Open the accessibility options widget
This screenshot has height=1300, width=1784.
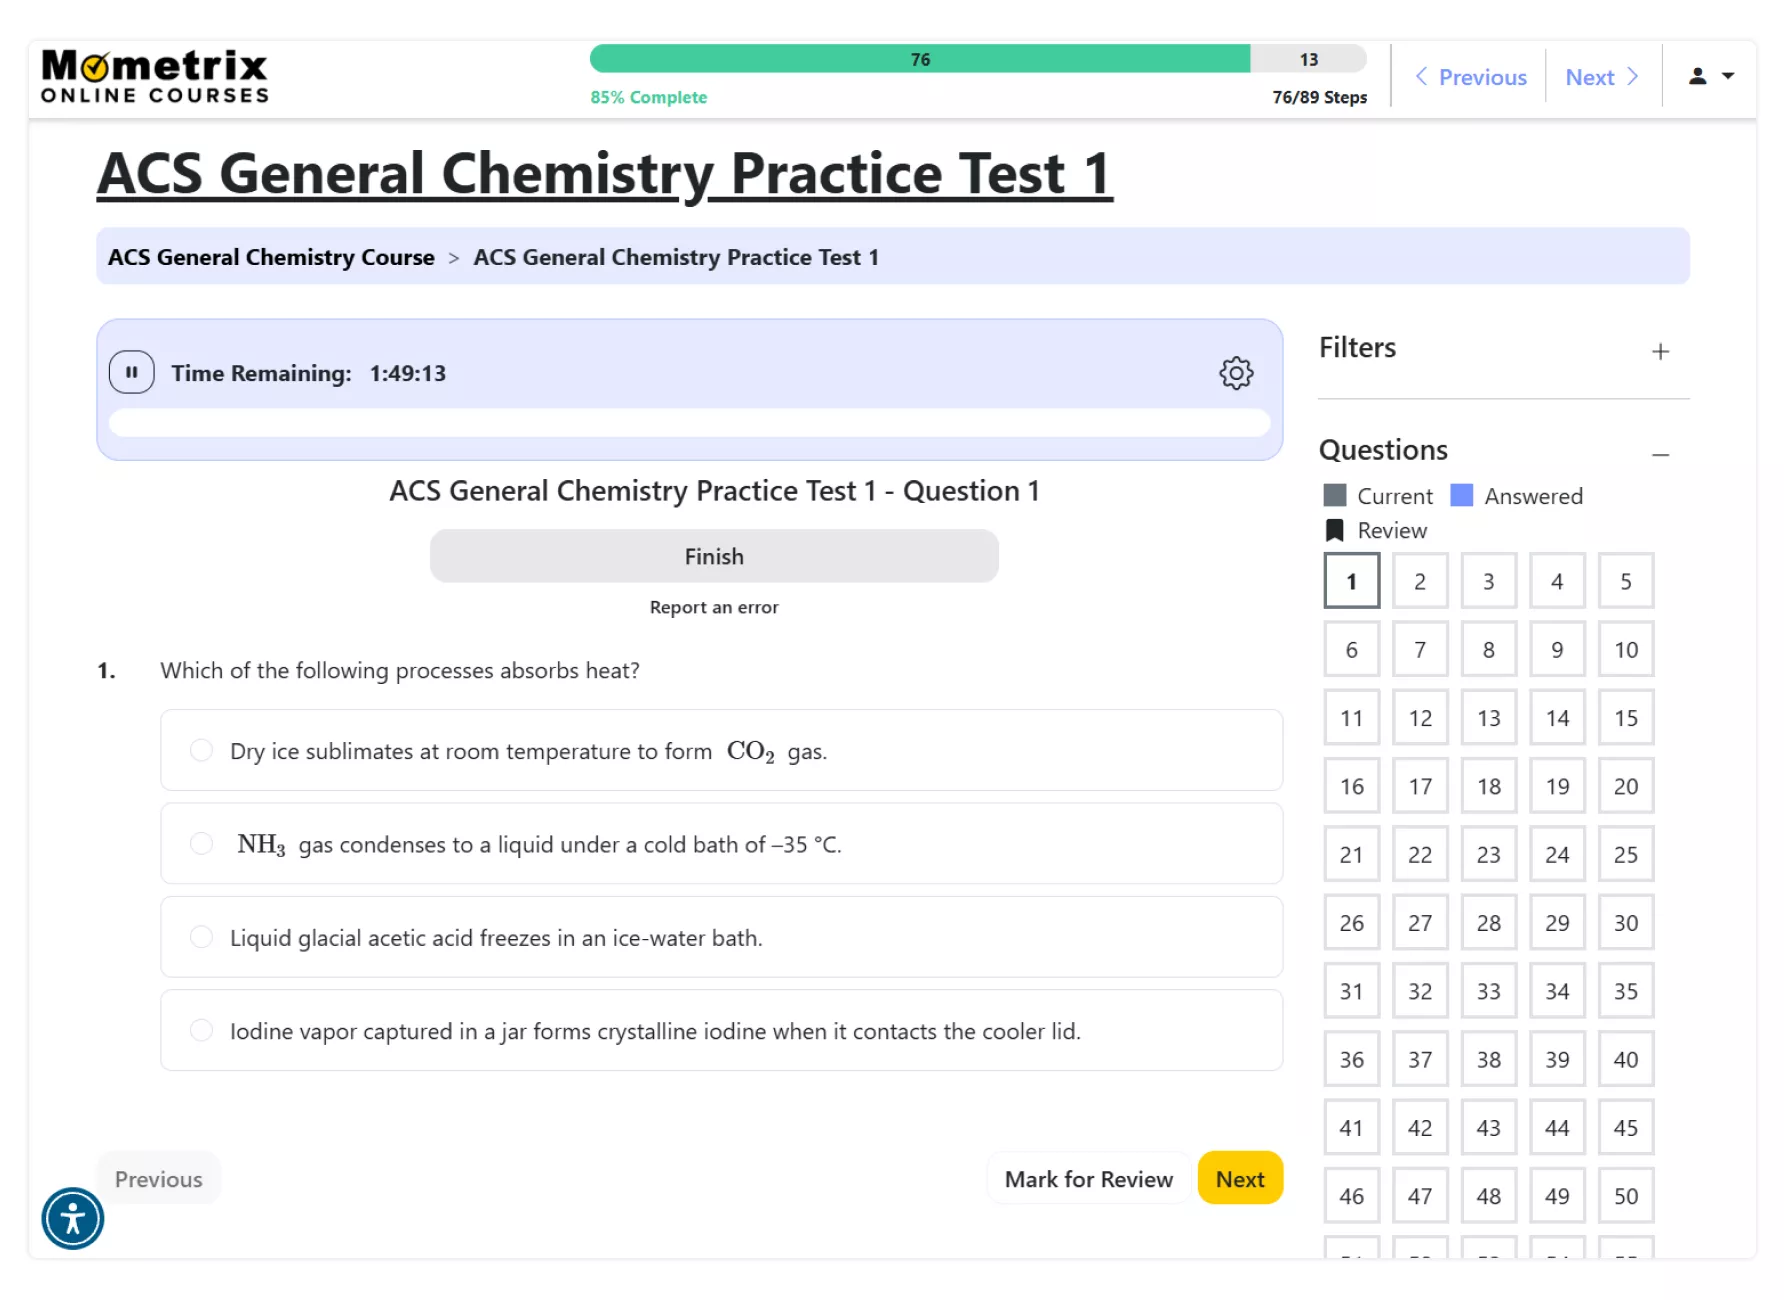point(72,1219)
